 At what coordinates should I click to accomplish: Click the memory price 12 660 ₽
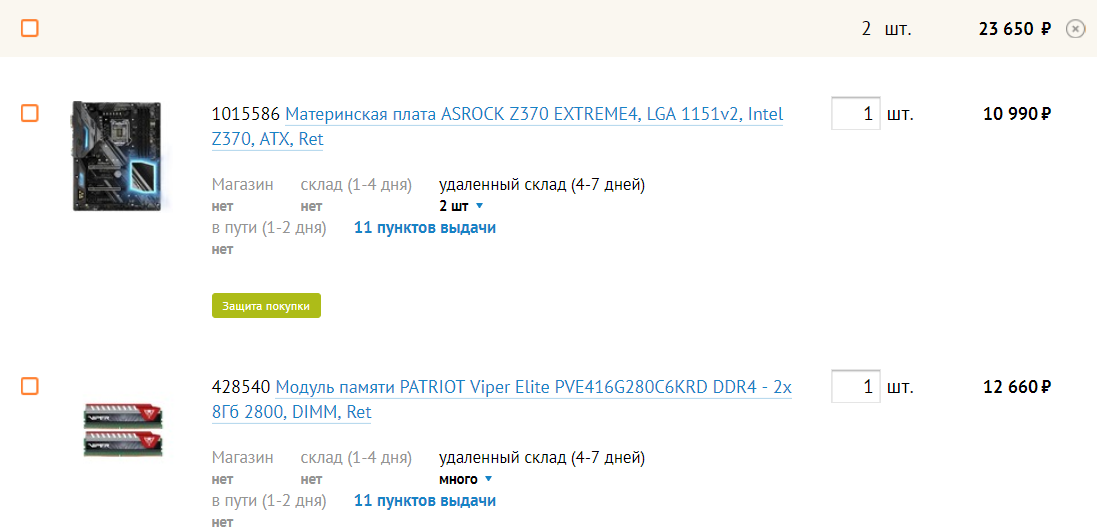pyautogui.click(x=1016, y=387)
